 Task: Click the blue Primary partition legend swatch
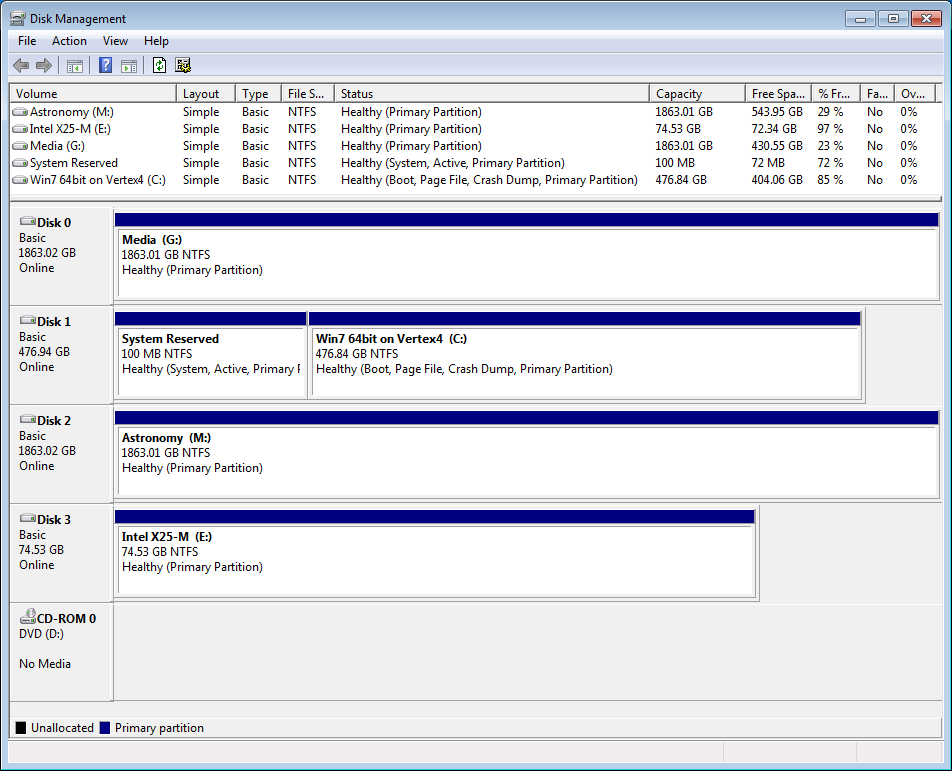(x=104, y=727)
